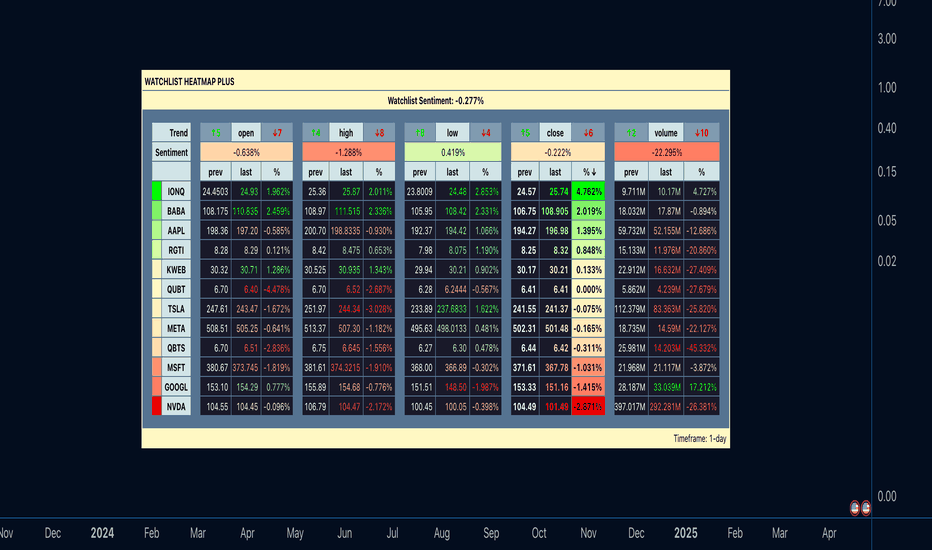Click the 'close' column group header
Viewport: 932px width, 550px height.
click(x=555, y=133)
